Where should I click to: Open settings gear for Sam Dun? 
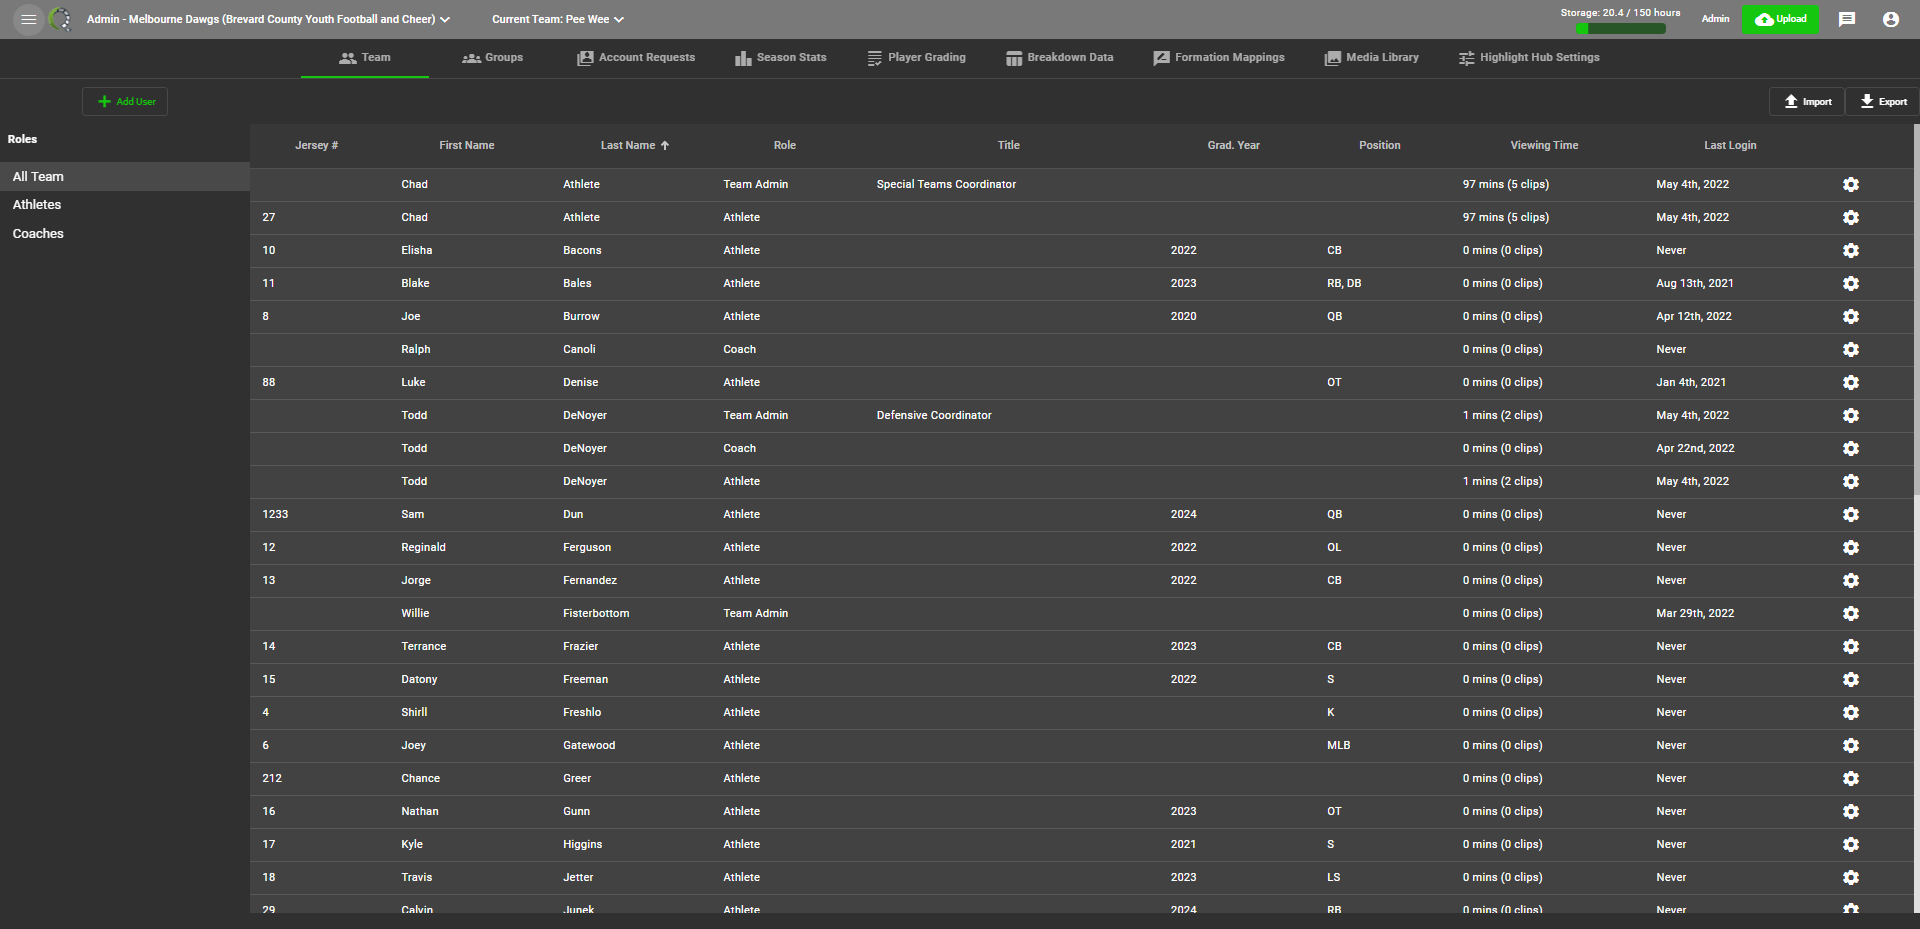pos(1851,514)
